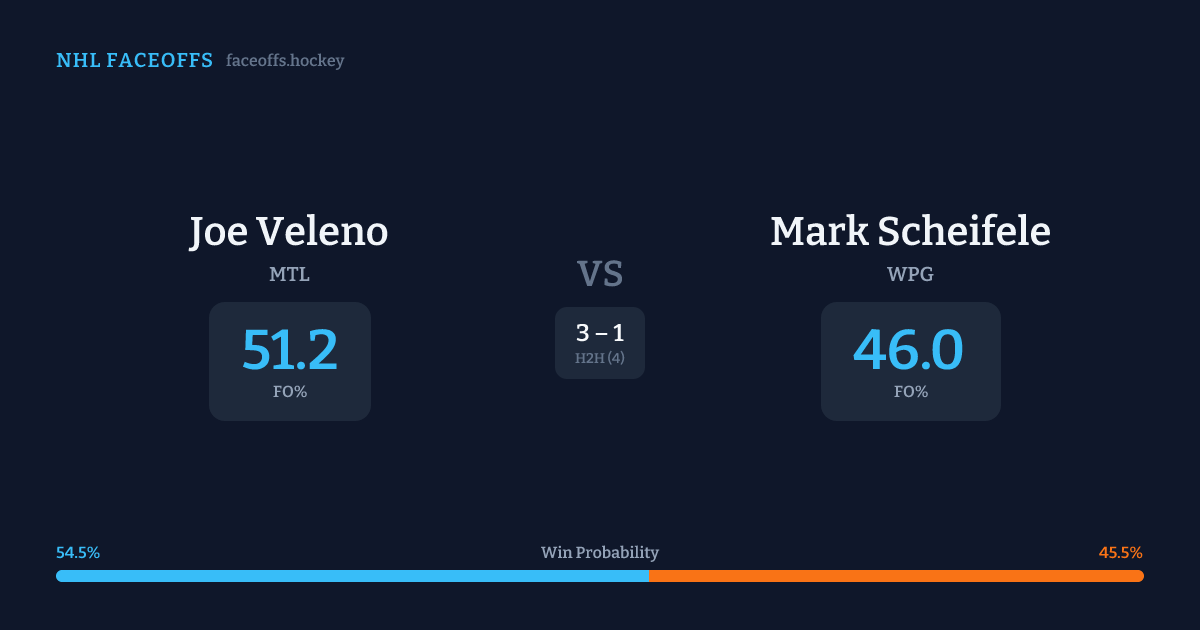Image resolution: width=1200 pixels, height=630 pixels.
Task: Click the far right end of the orange bar
Action: click(1139, 576)
